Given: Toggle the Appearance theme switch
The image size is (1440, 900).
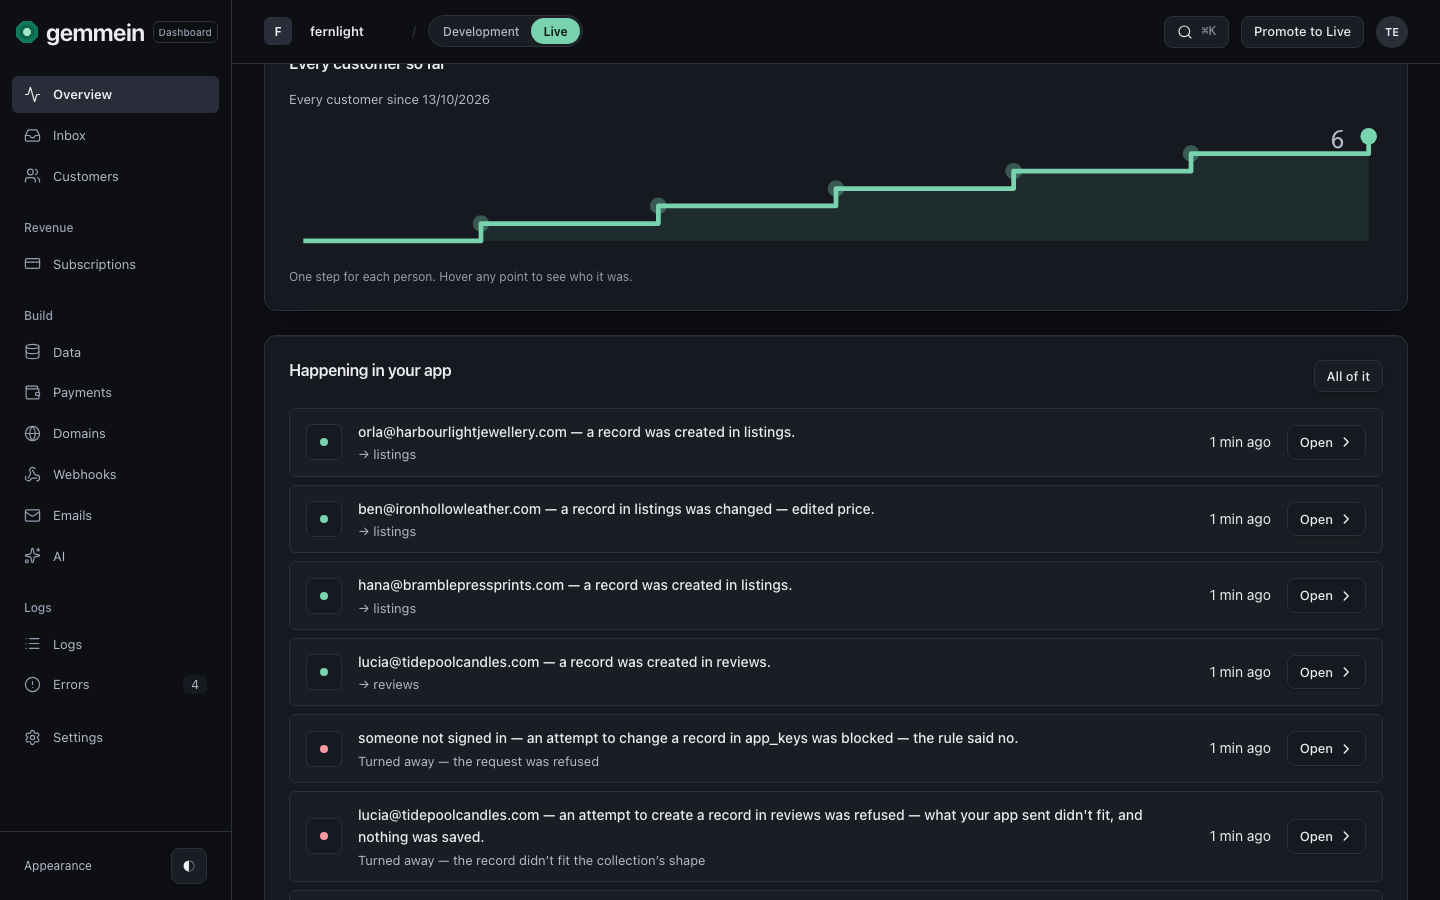Looking at the screenshot, I should pos(189,866).
